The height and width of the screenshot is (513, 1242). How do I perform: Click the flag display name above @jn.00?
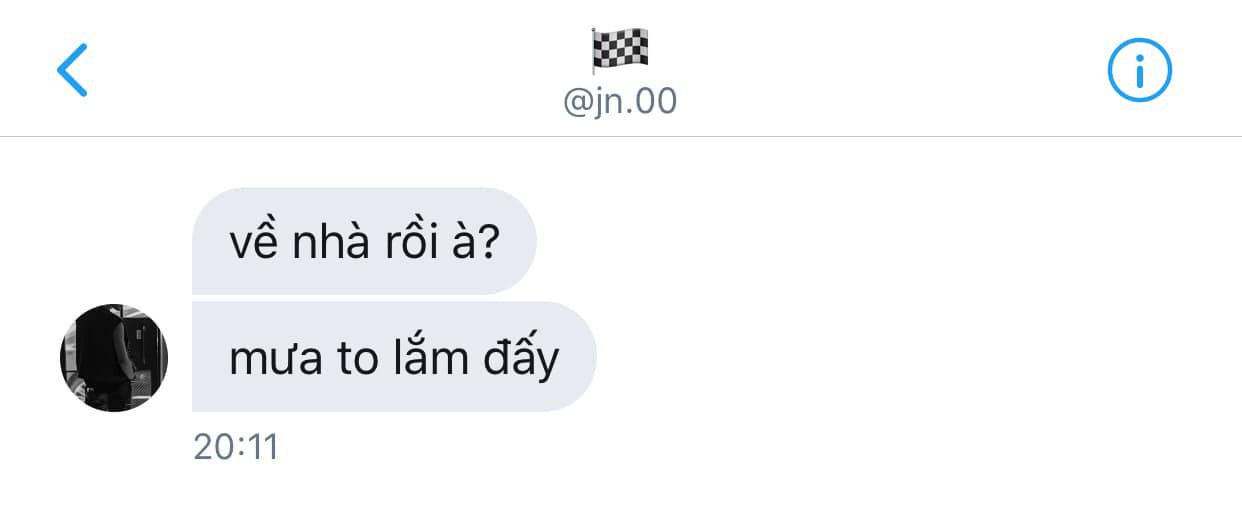(620, 50)
